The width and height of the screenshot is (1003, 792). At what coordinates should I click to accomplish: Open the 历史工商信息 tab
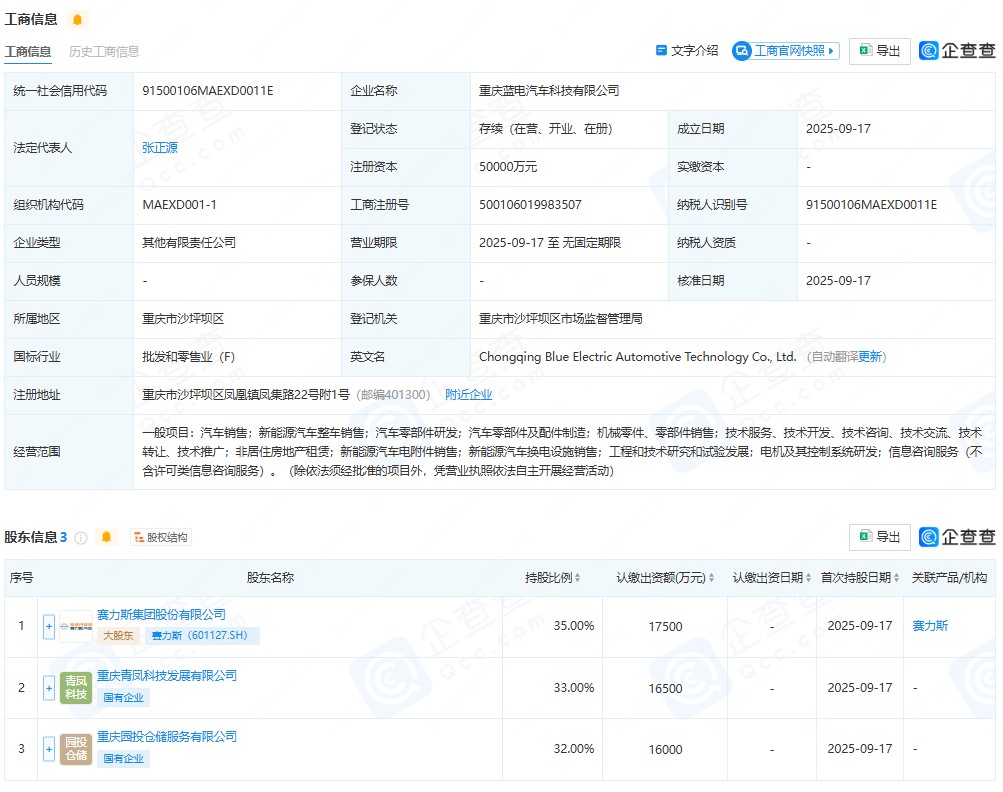[104, 52]
